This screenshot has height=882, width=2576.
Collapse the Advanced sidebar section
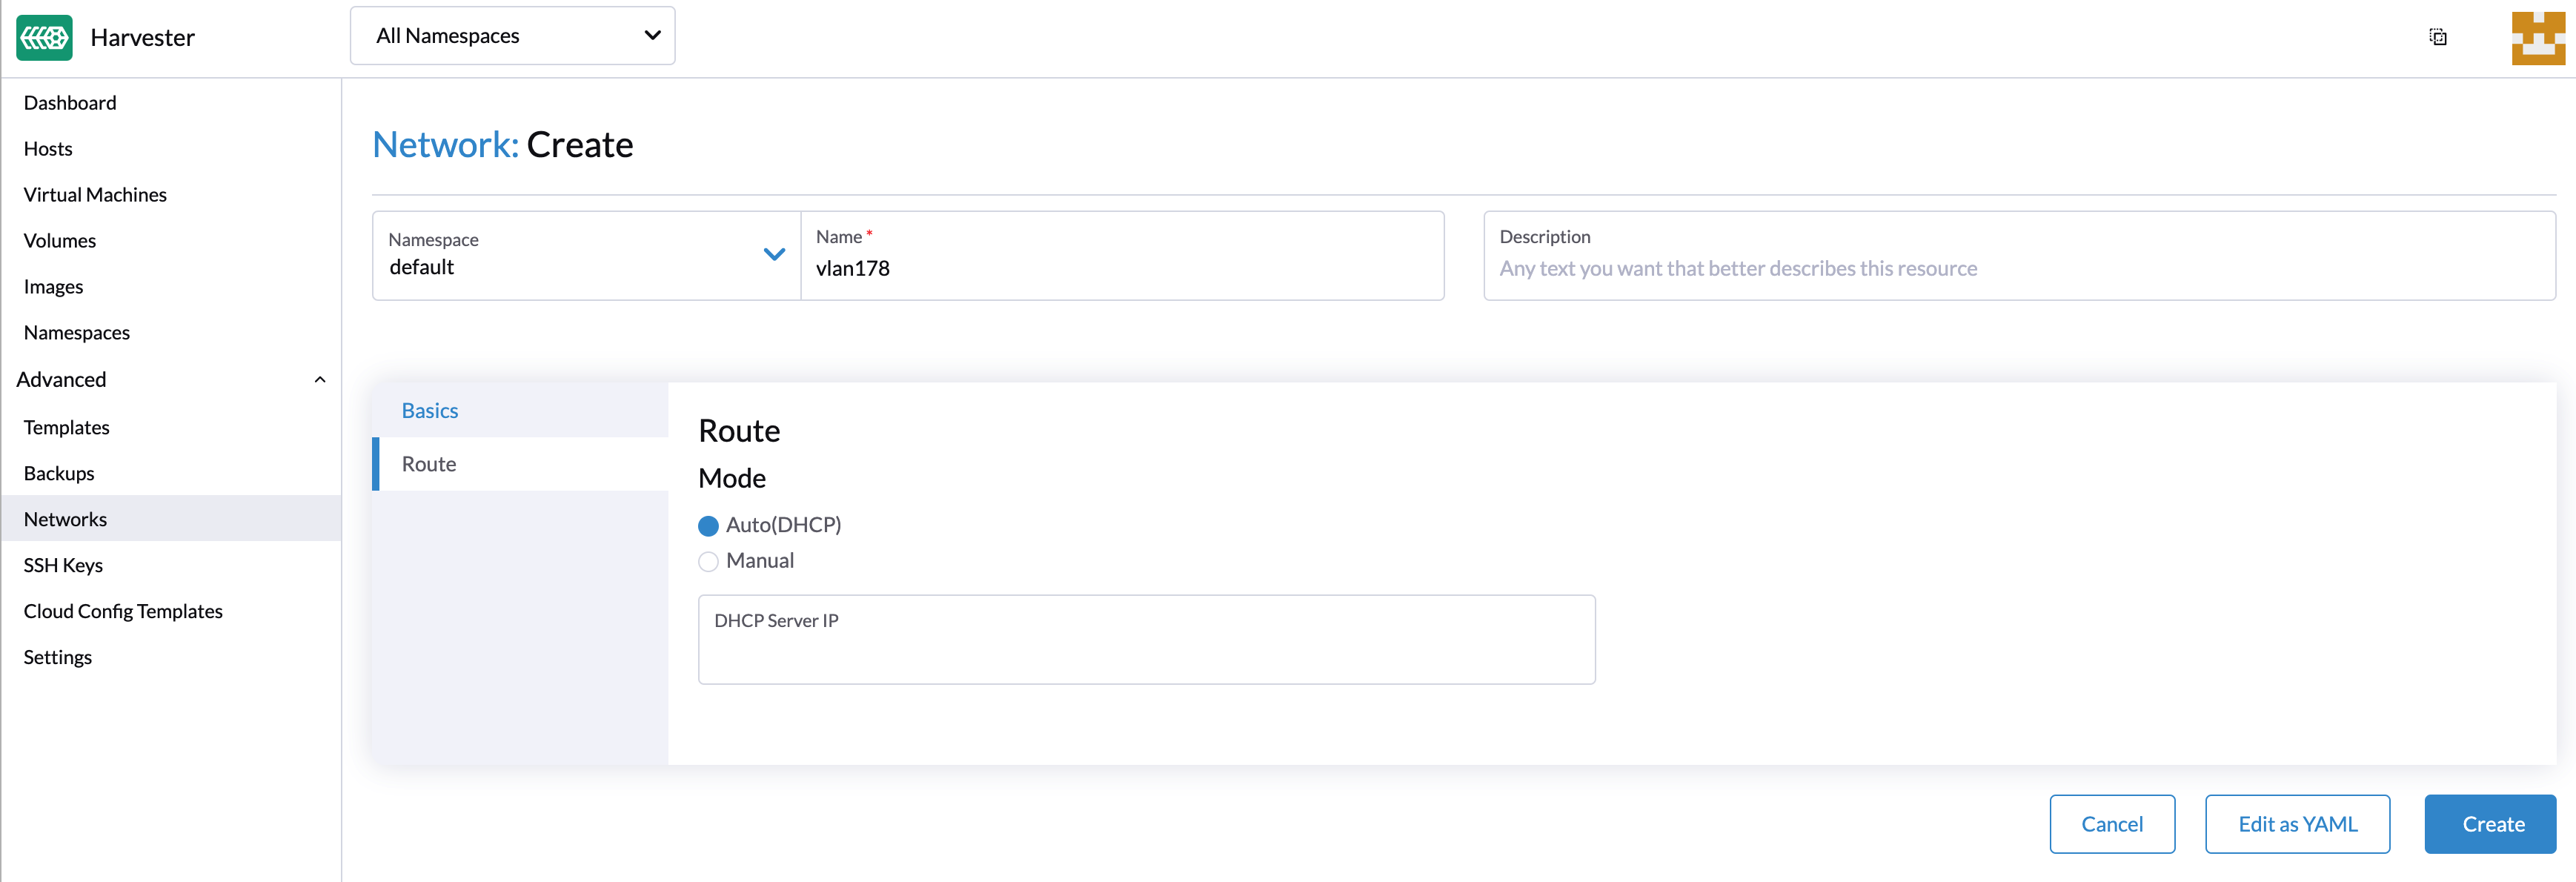(x=319, y=380)
